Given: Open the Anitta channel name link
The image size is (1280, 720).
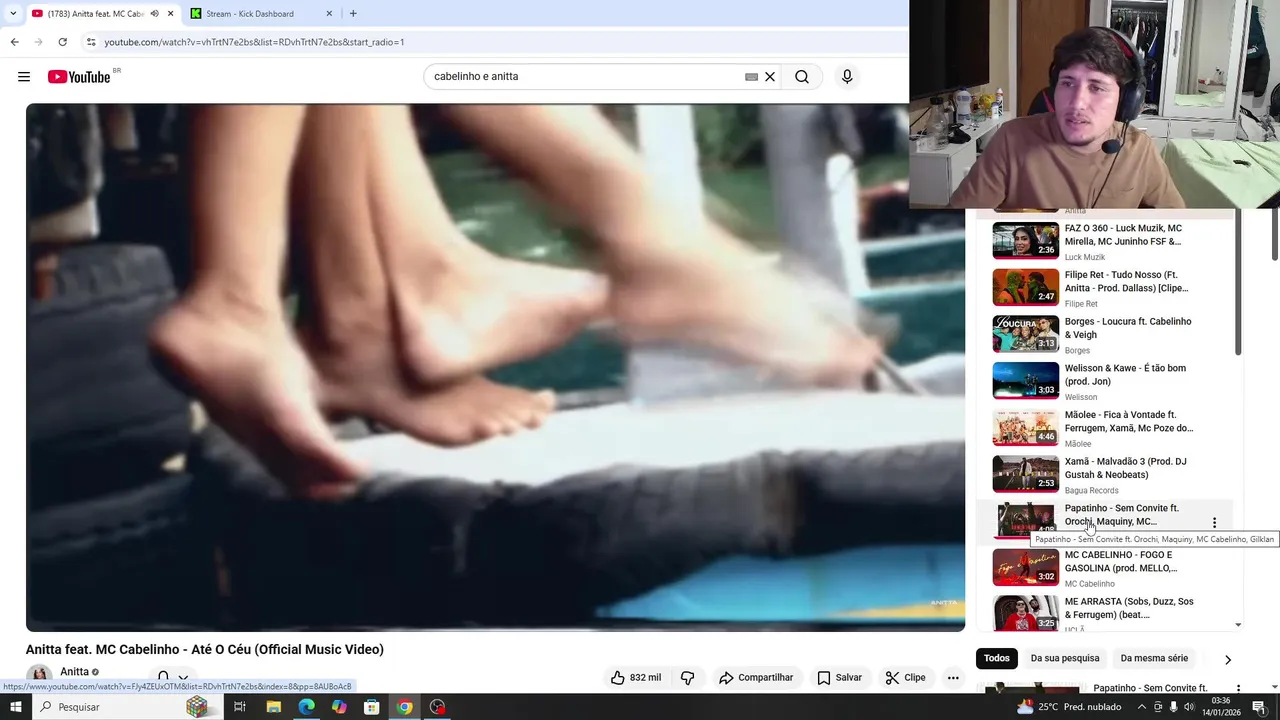Looking at the screenshot, I should coord(74,672).
